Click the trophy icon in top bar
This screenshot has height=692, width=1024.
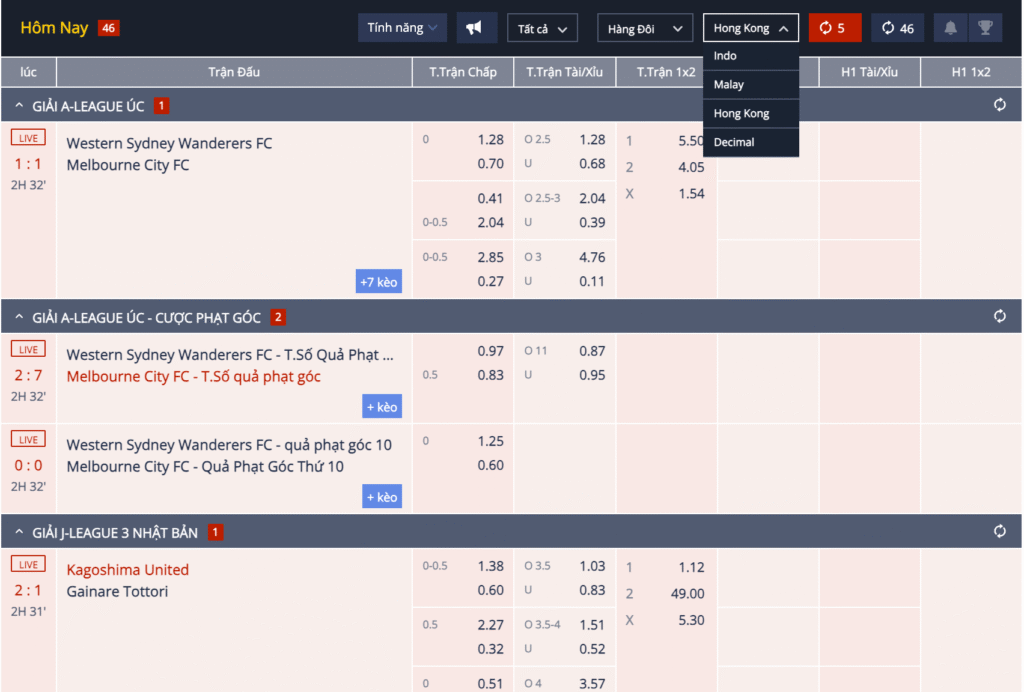tap(985, 28)
